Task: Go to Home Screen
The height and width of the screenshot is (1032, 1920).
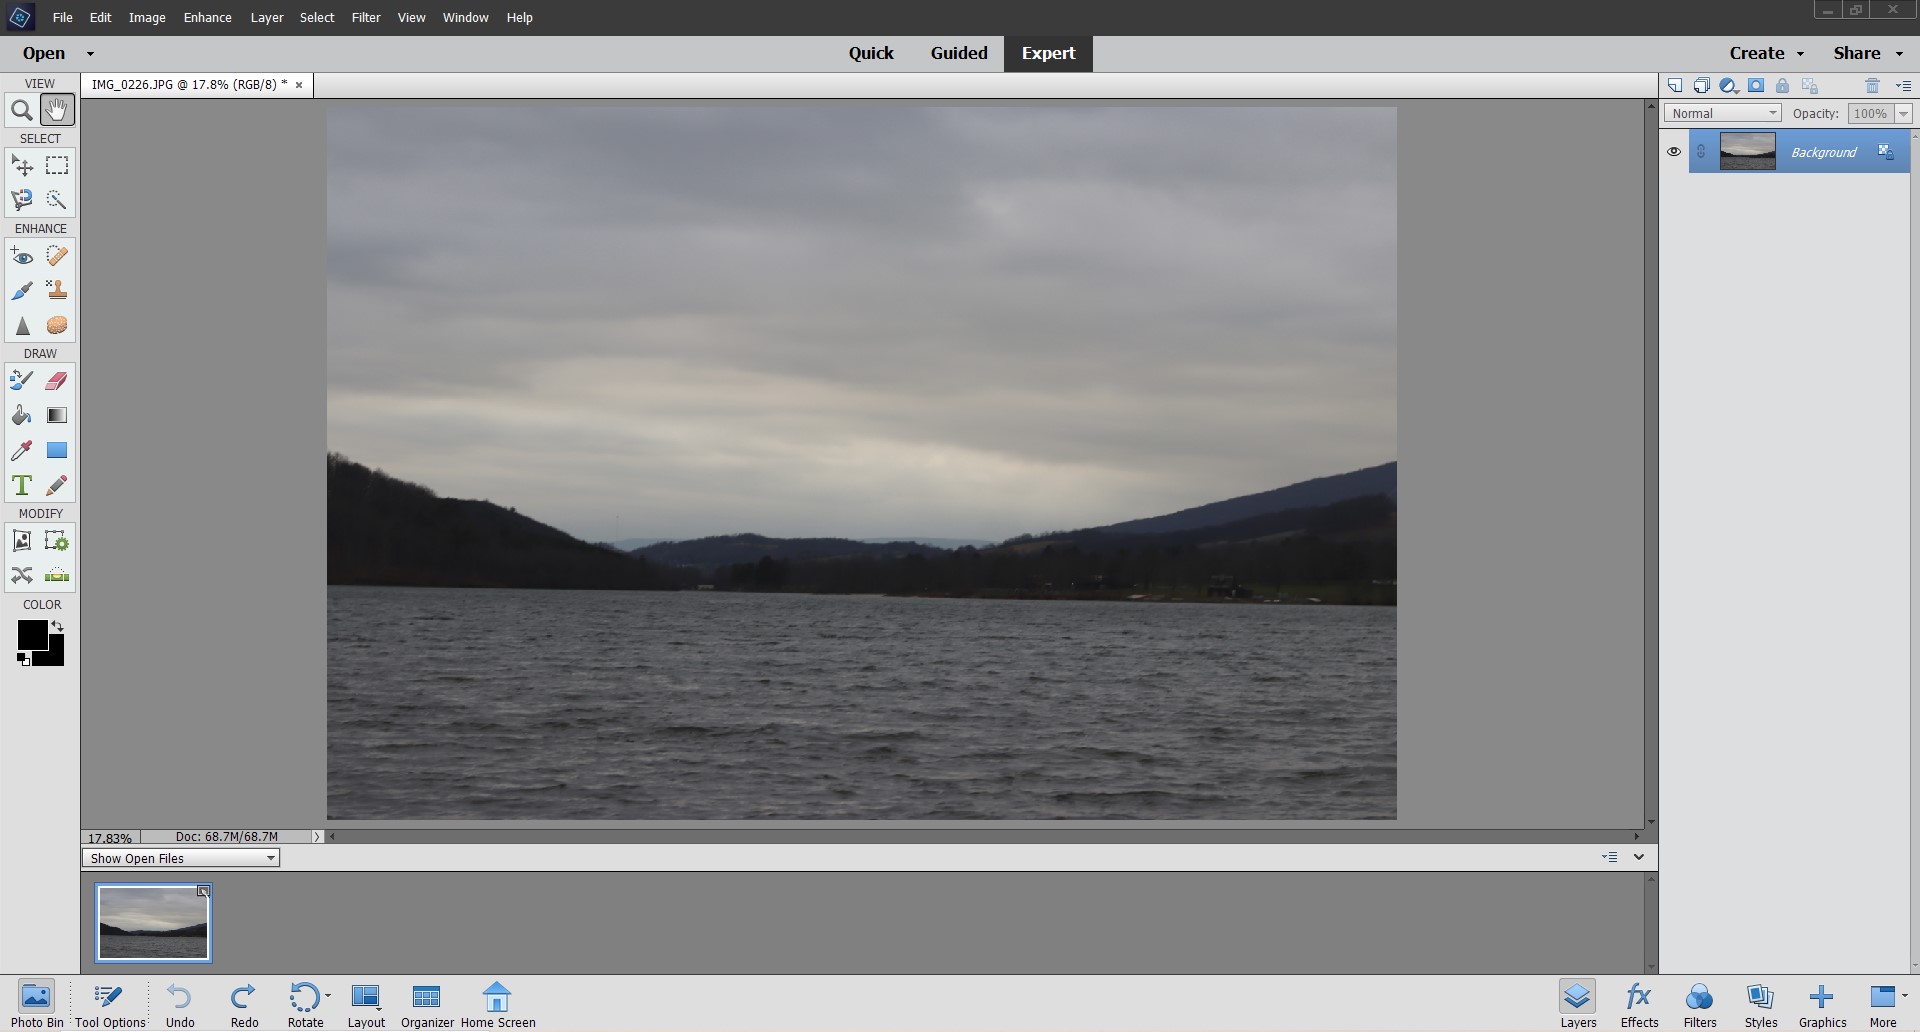Action: [x=498, y=1005]
